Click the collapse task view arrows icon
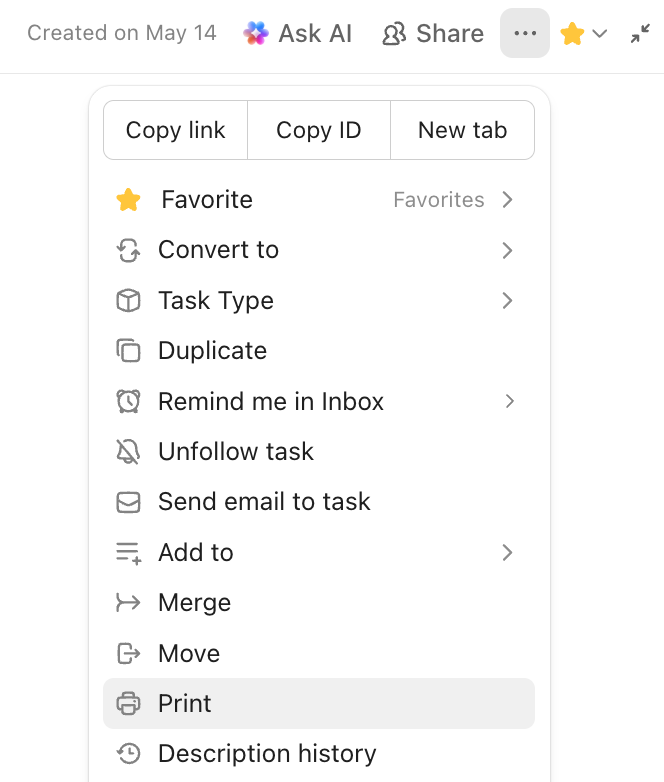This screenshot has height=782, width=664. pos(640,34)
